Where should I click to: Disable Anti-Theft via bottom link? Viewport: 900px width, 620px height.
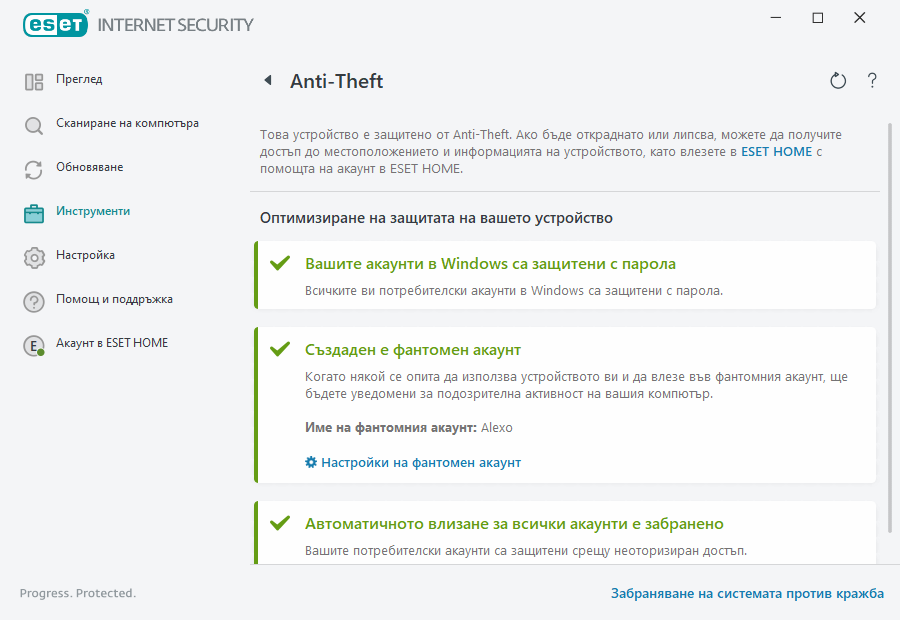pyautogui.click(x=747, y=592)
